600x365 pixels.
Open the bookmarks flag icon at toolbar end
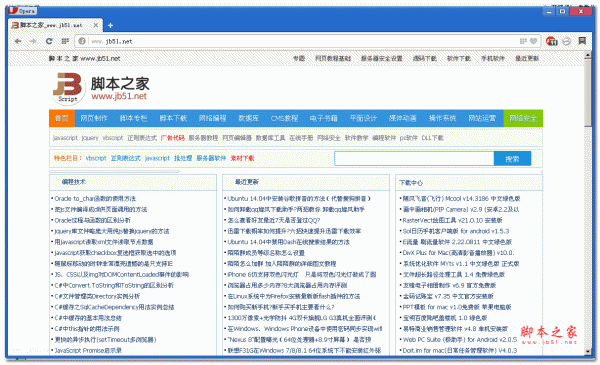(582, 41)
